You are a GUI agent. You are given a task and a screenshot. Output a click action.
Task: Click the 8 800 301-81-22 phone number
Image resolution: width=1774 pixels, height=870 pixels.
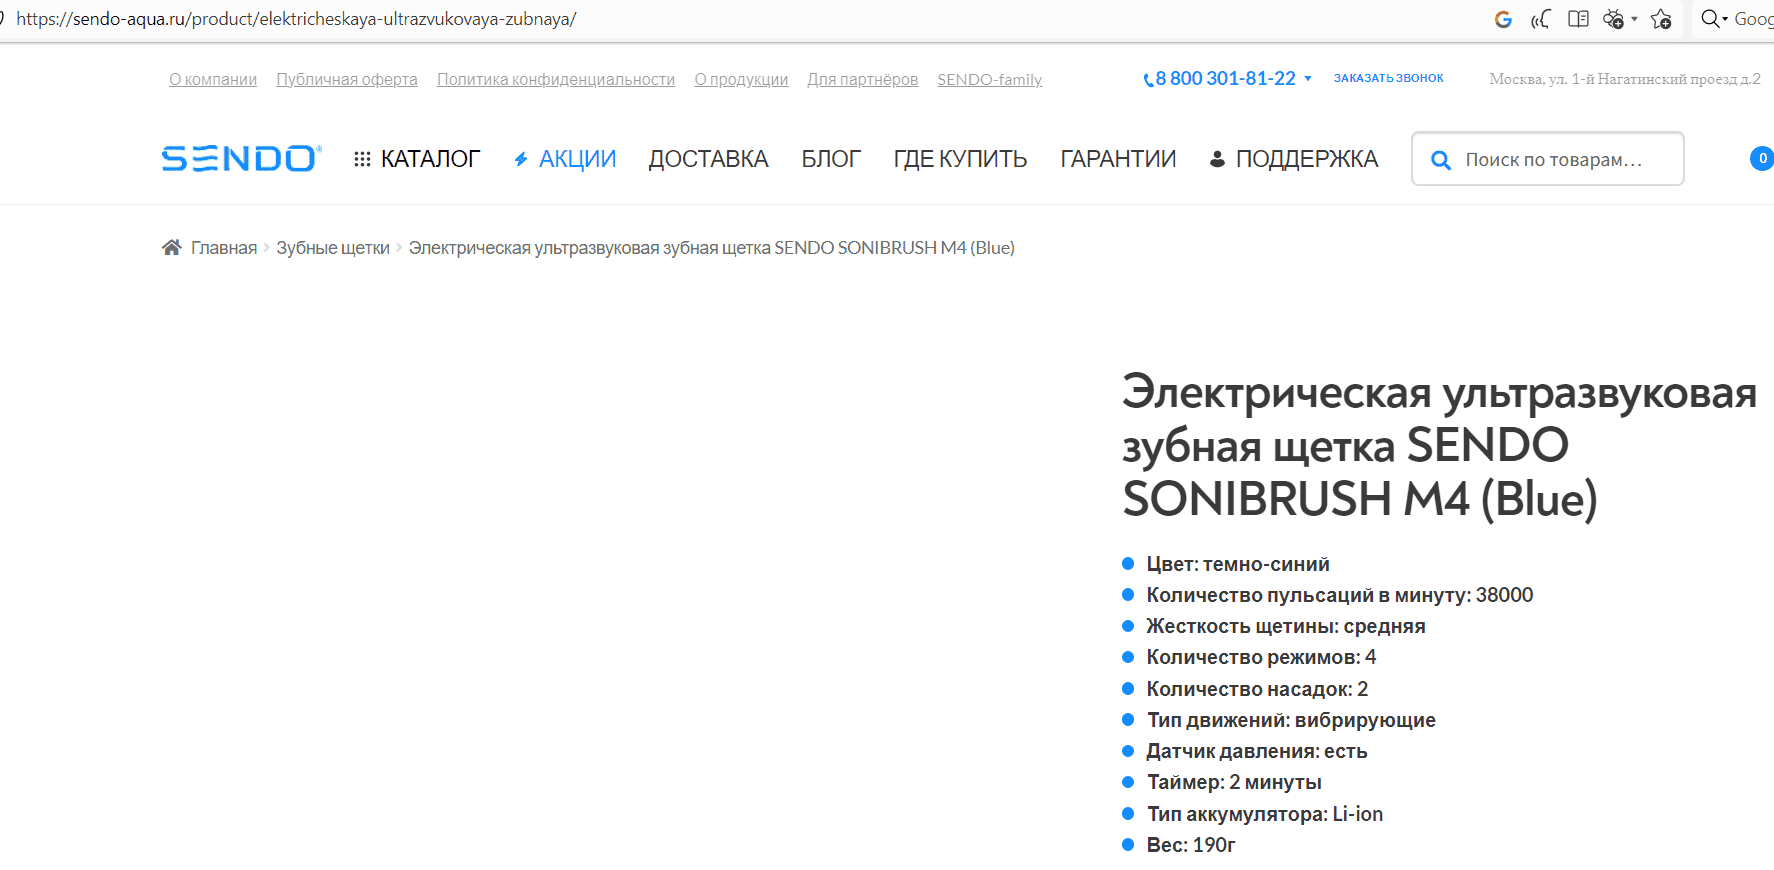pyautogui.click(x=1225, y=79)
